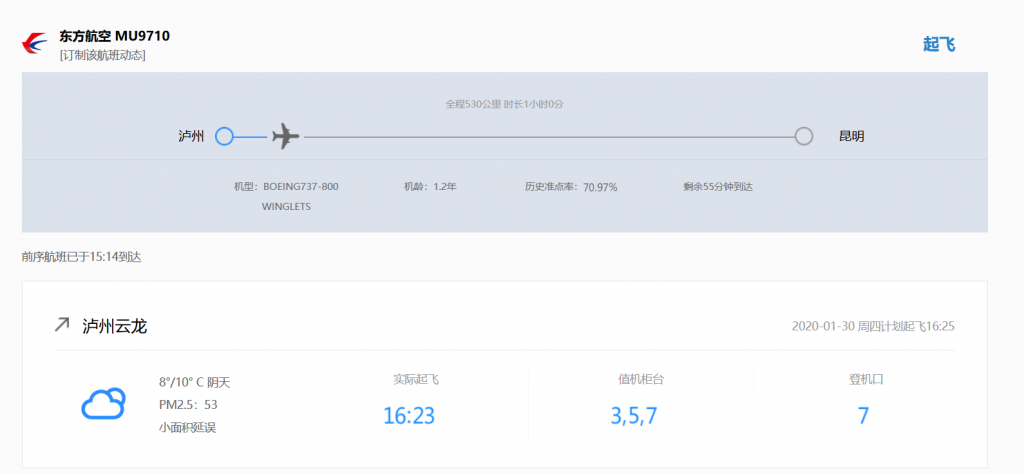Click the cloudy weather icon
This screenshot has height=474, width=1024.
pyautogui.click(x=103, y=403)
